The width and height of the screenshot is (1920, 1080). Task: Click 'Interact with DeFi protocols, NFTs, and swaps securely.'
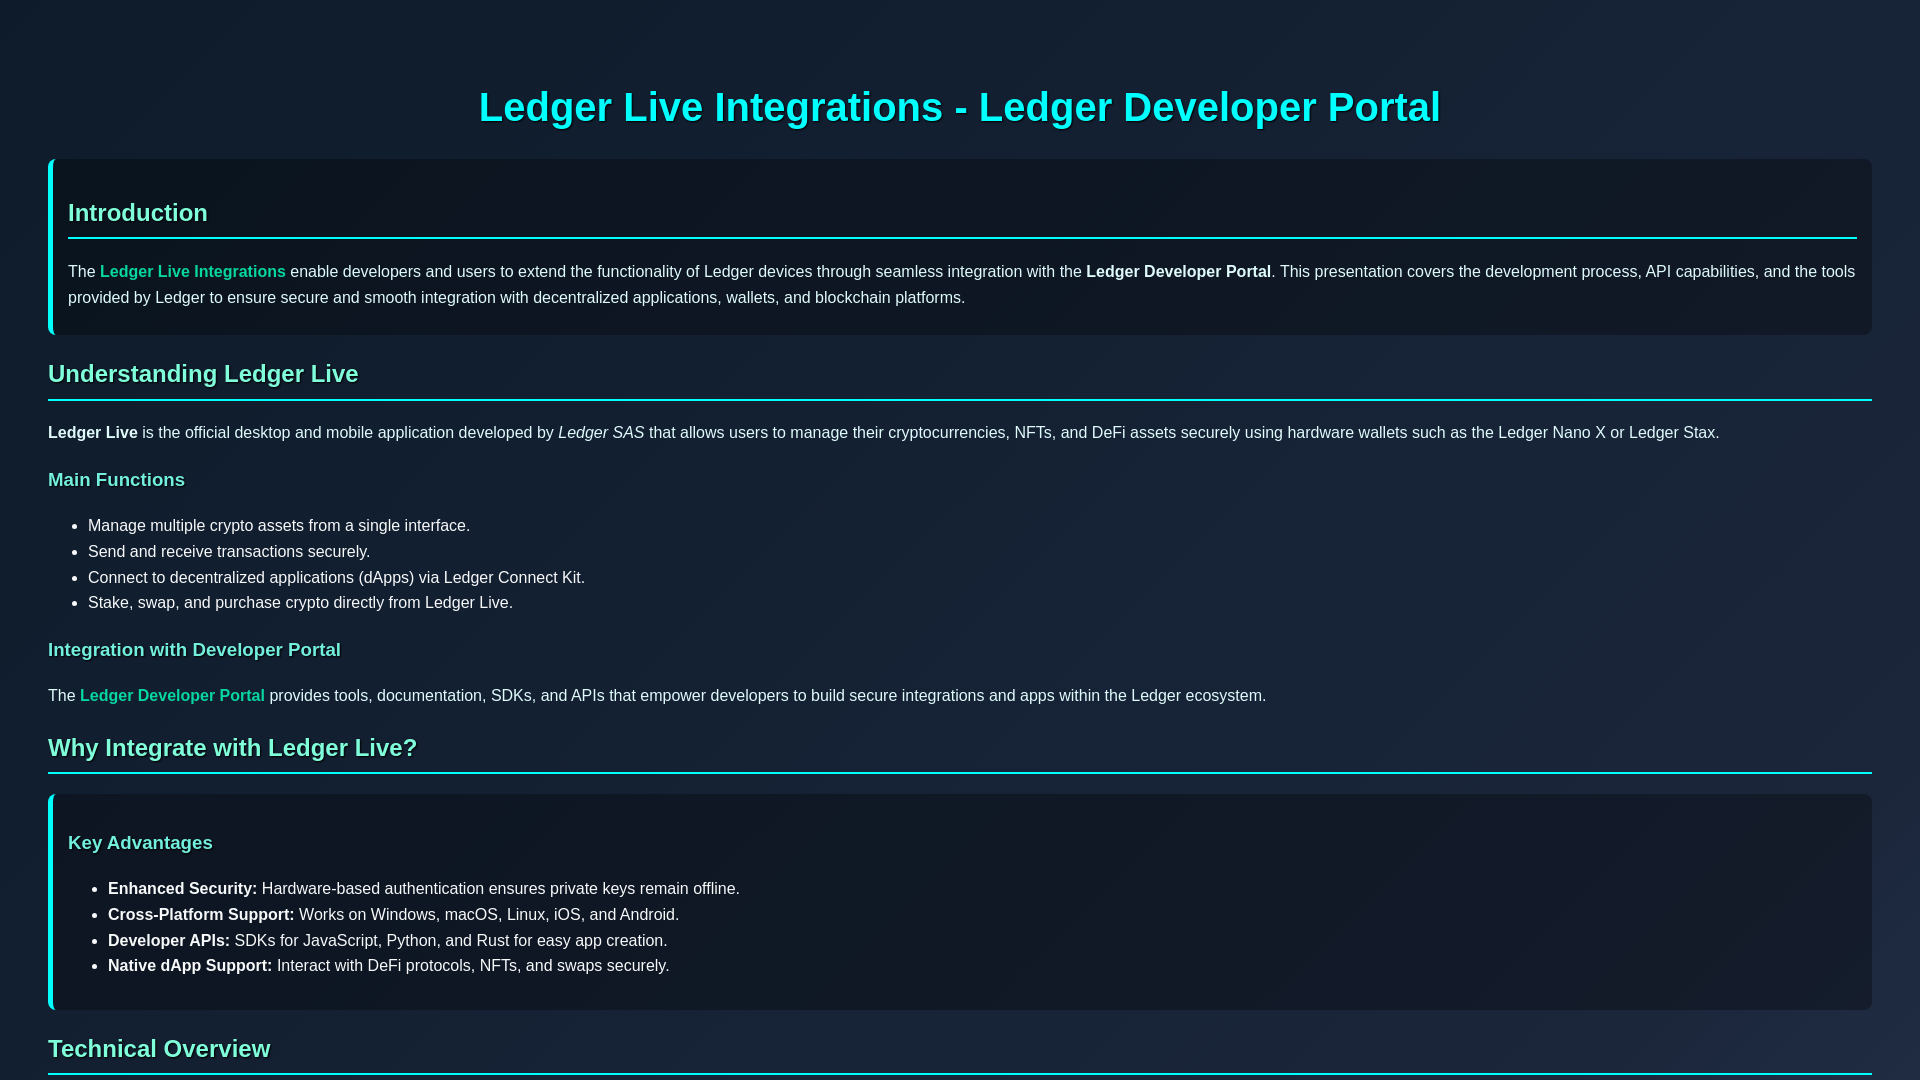[473, 966]
